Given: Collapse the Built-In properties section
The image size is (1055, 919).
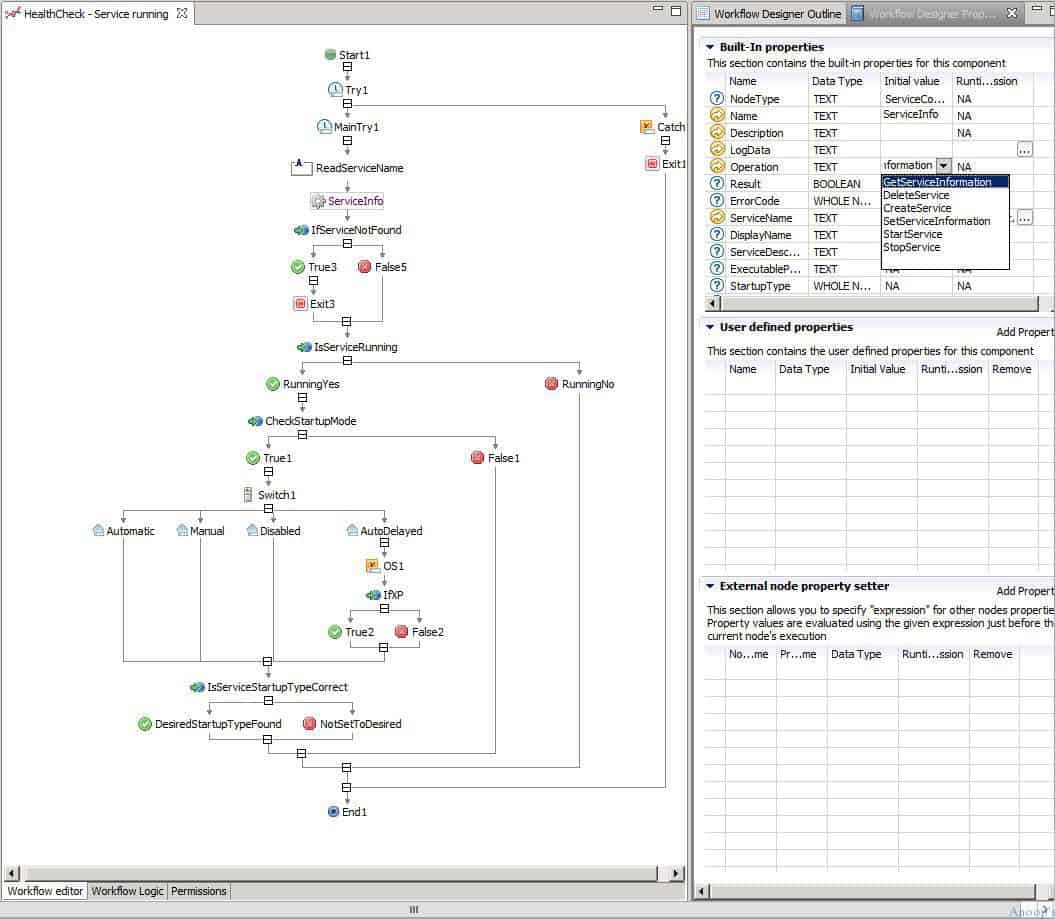Looking at the screenshot, I should click(x=710, y=47).
